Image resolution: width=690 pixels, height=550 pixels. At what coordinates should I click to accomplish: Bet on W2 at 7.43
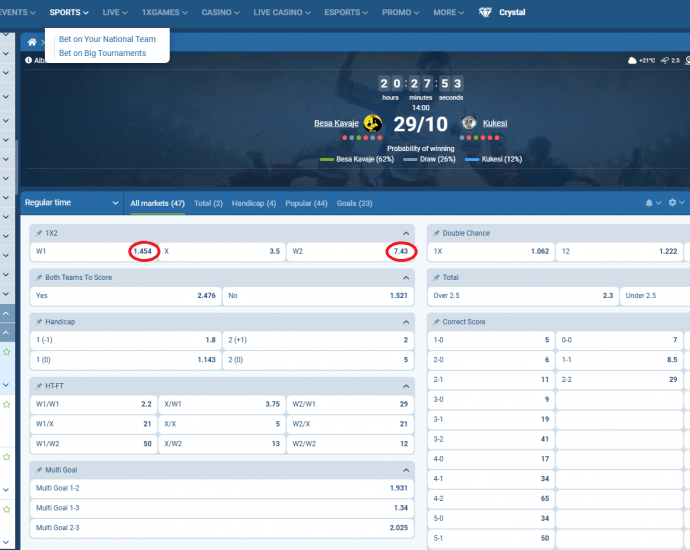(x=350, y=252)
